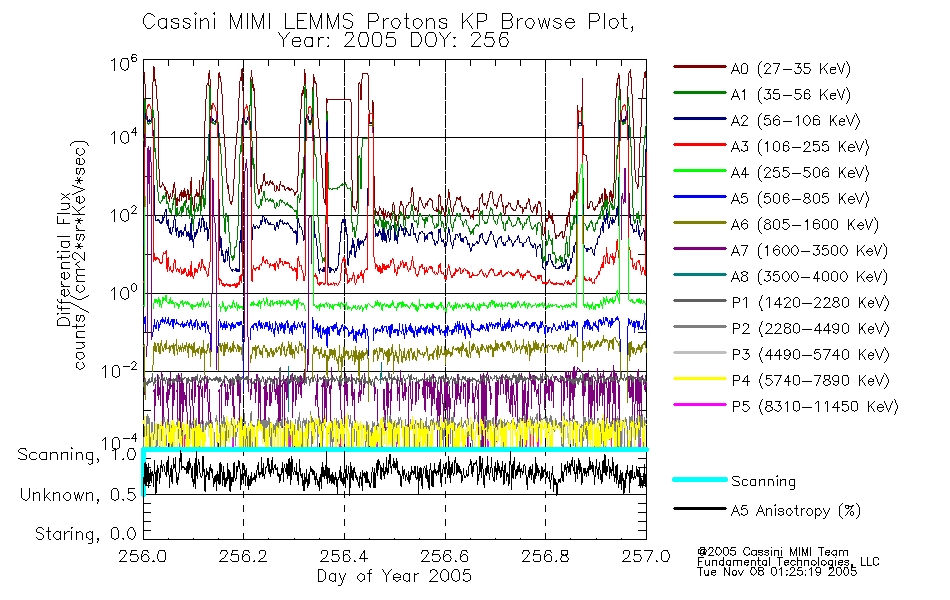The height and width of the screenshot is (600, 950).
Task: Click the A6 (805-1600 KeV) legend label
Action: pyautogui.click(x=804, y=225)
